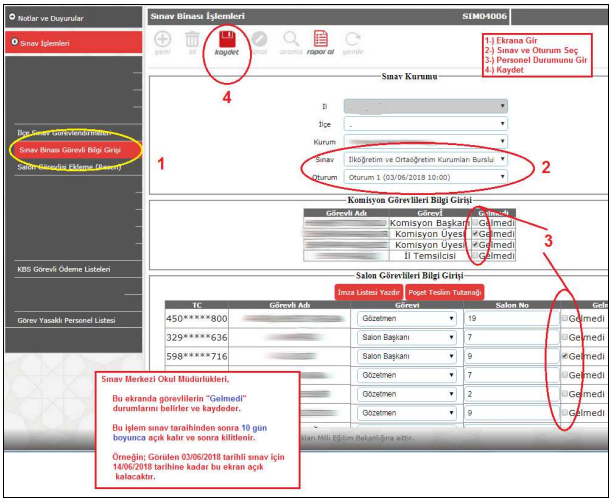Tick 'Gelmedi' for Gözetmen in salon 2
The width and height of the screenshot is (614, 500).
pyautogui.click(x=565, y=394)
